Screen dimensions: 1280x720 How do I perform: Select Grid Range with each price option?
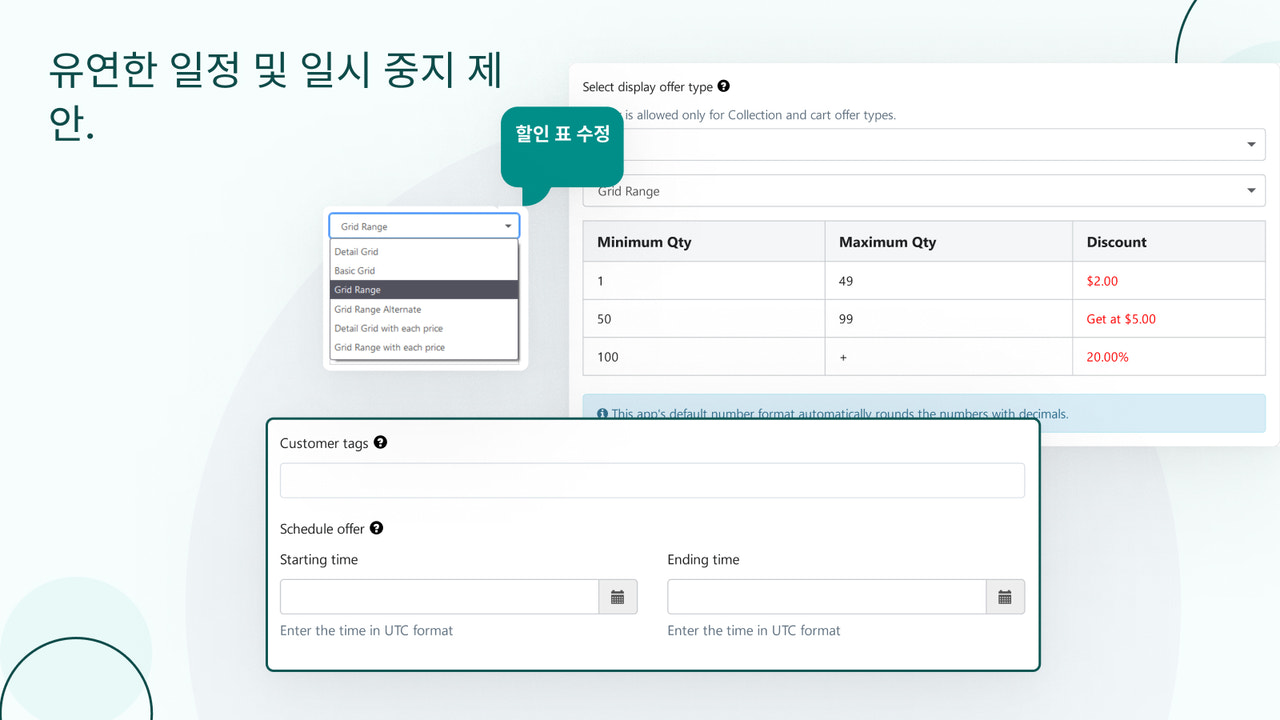424,347
